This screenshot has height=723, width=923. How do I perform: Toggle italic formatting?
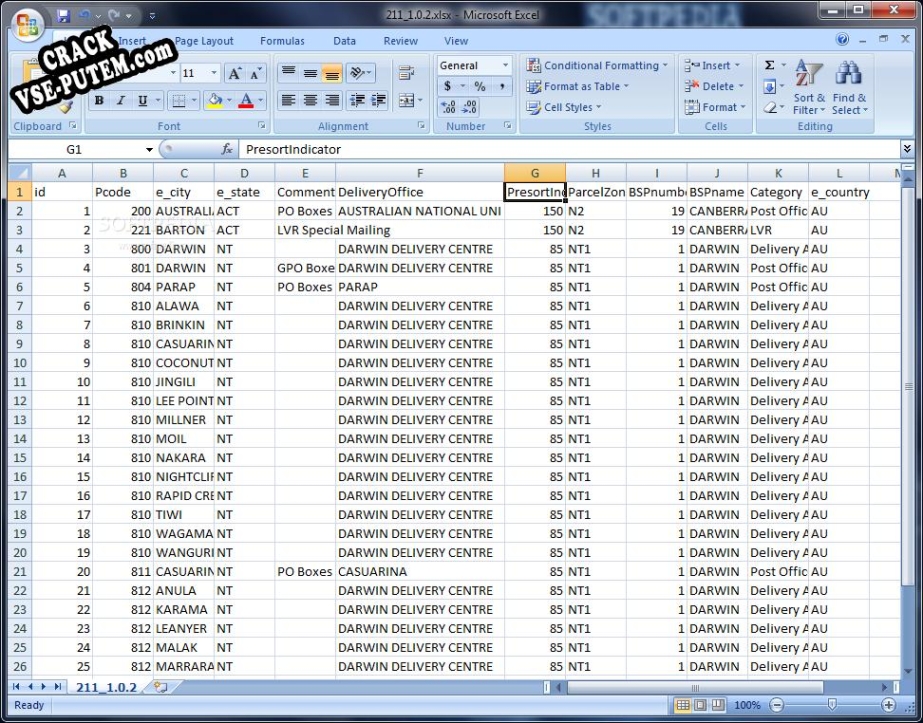click(x=121, y=100)
